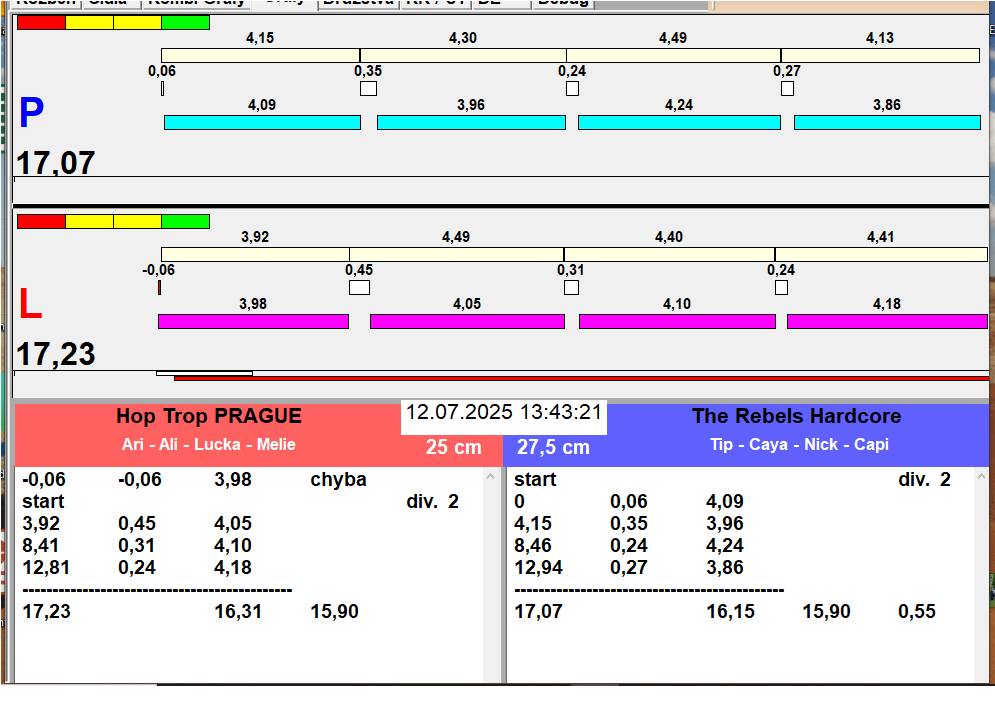Select the magenta run bar labeled 3,98

pos(253,322)
